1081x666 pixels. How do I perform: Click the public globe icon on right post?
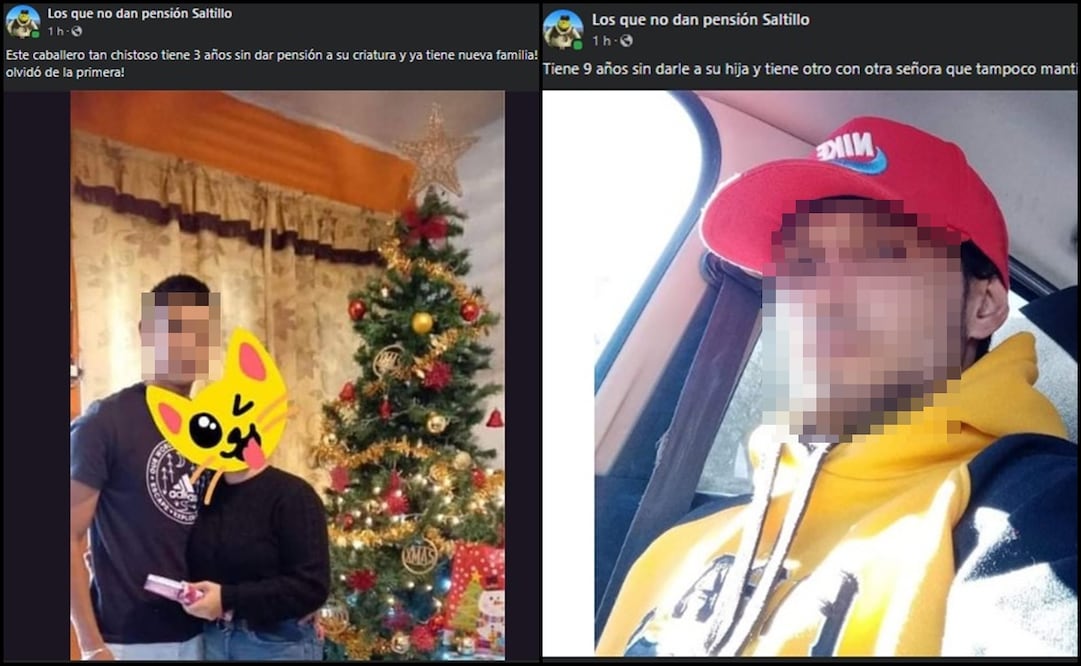[x=626, y=41]
